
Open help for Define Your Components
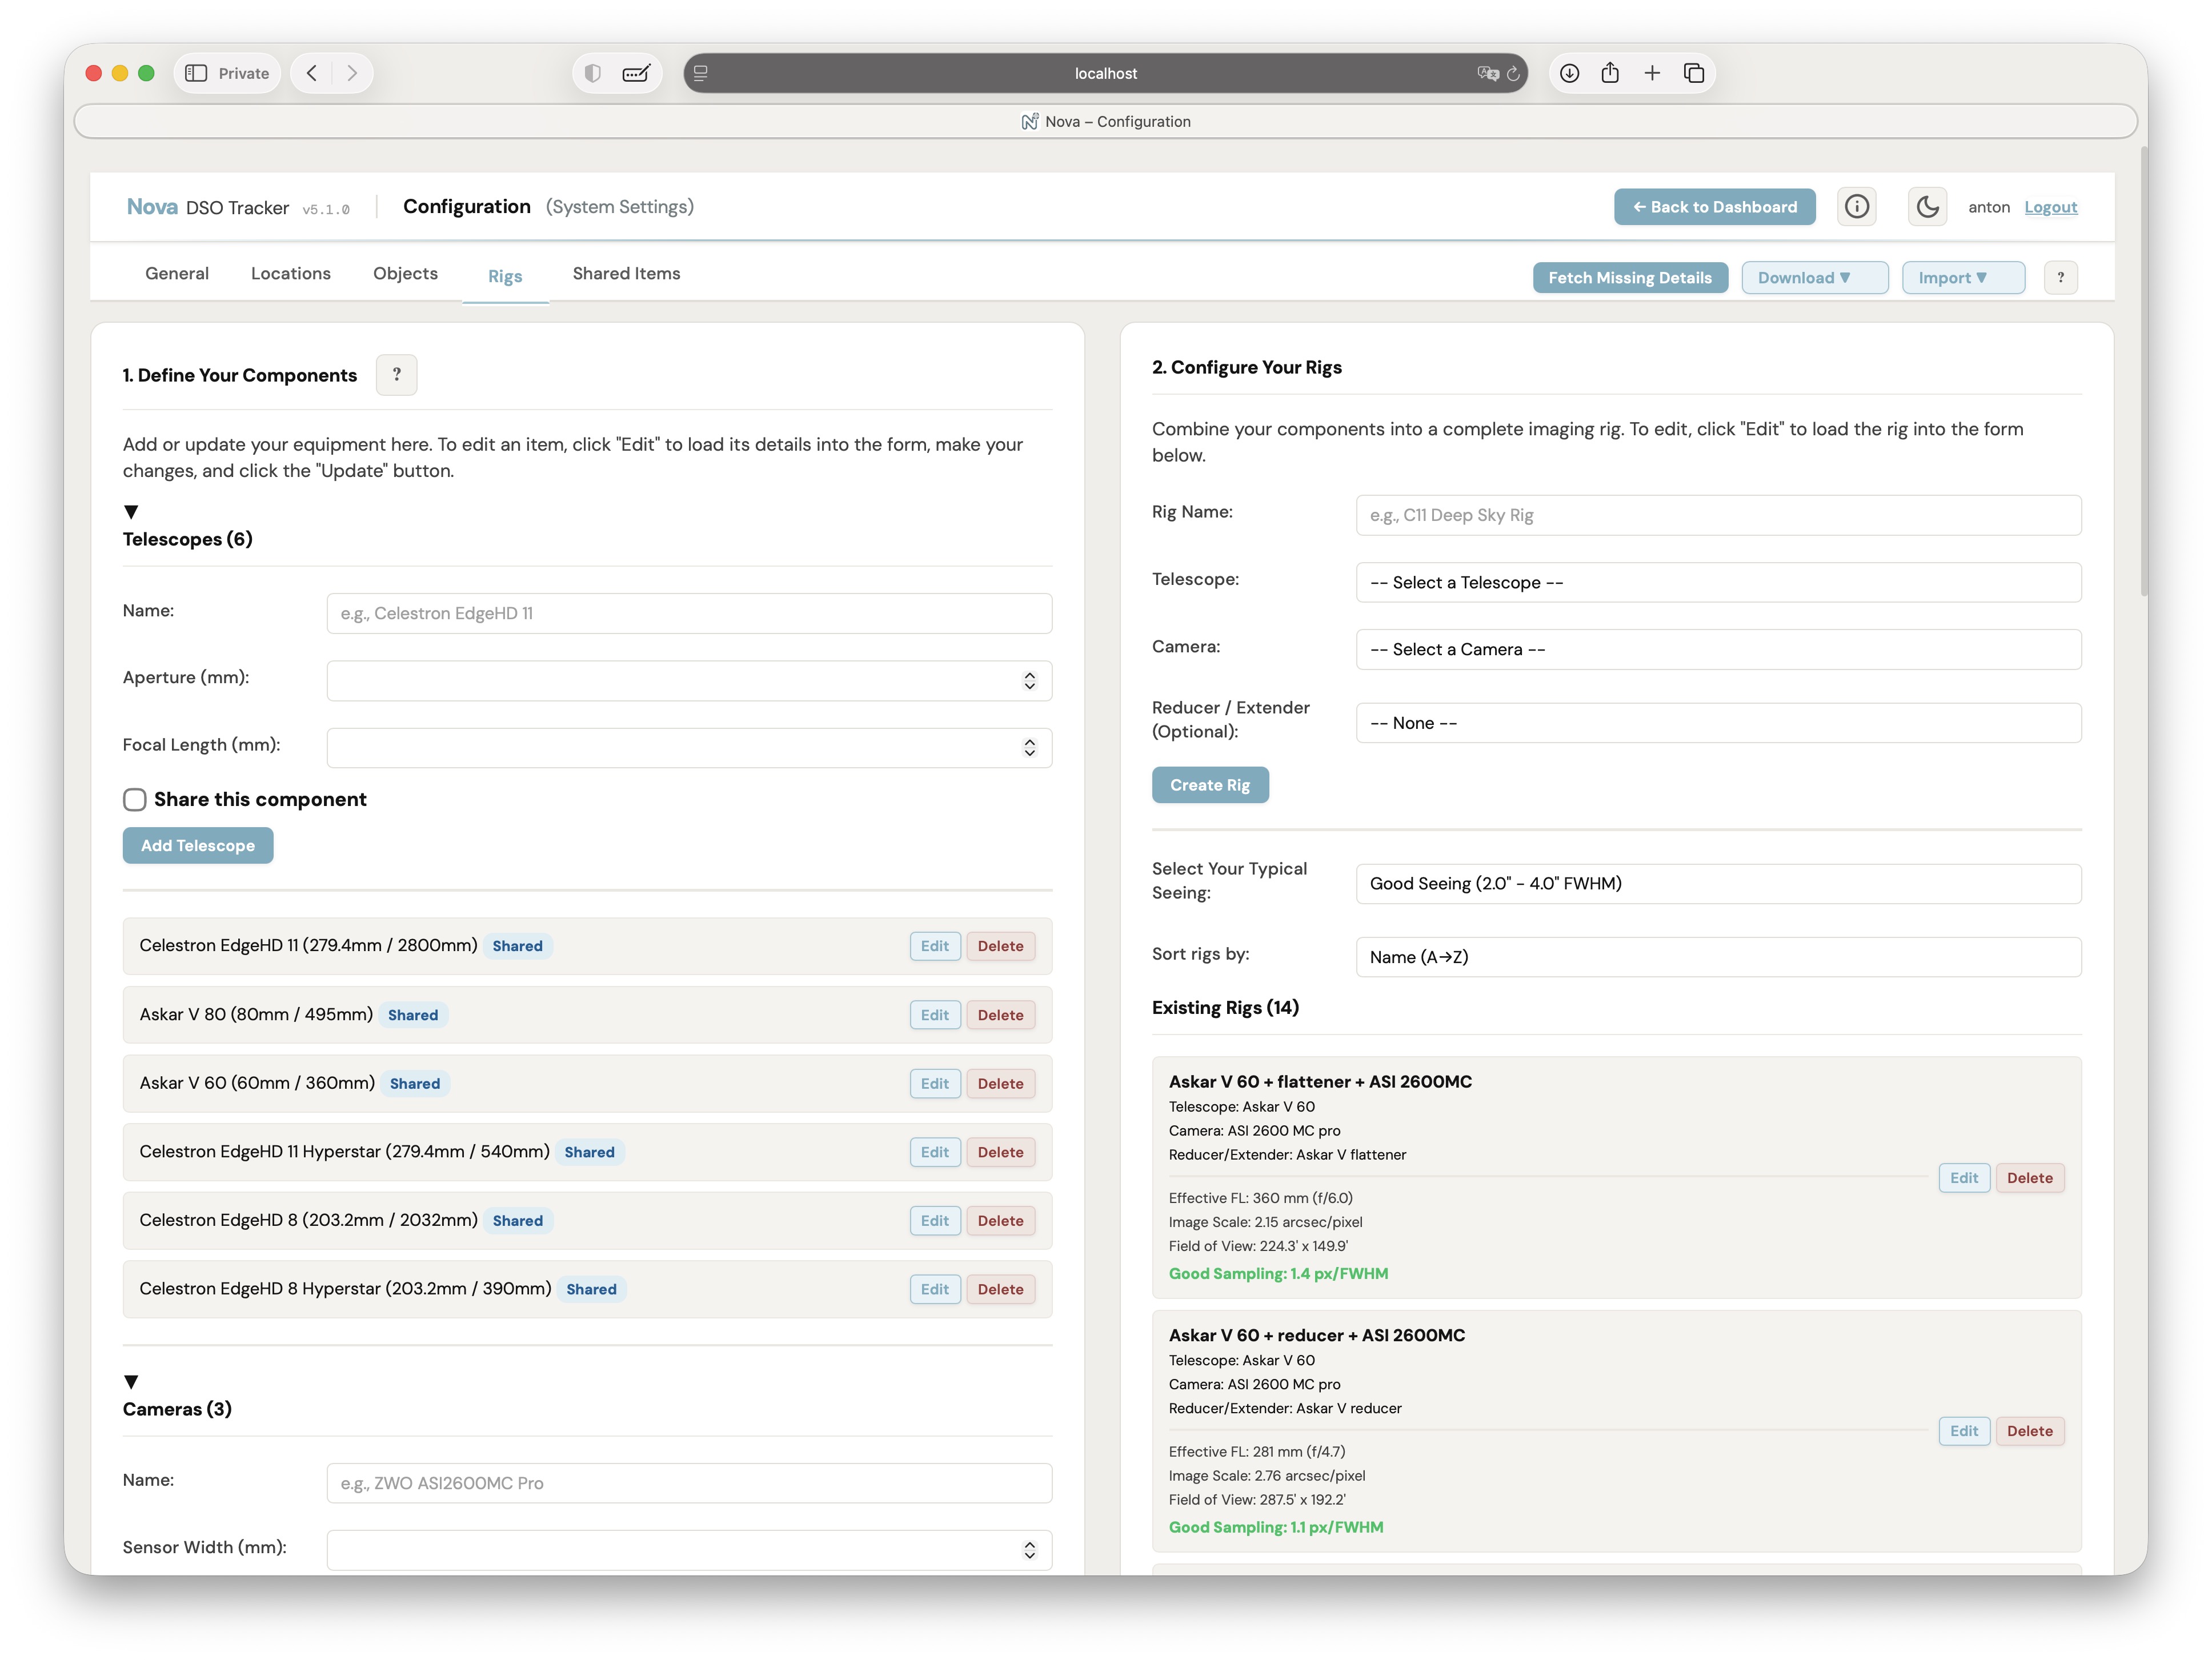(396, 375)
